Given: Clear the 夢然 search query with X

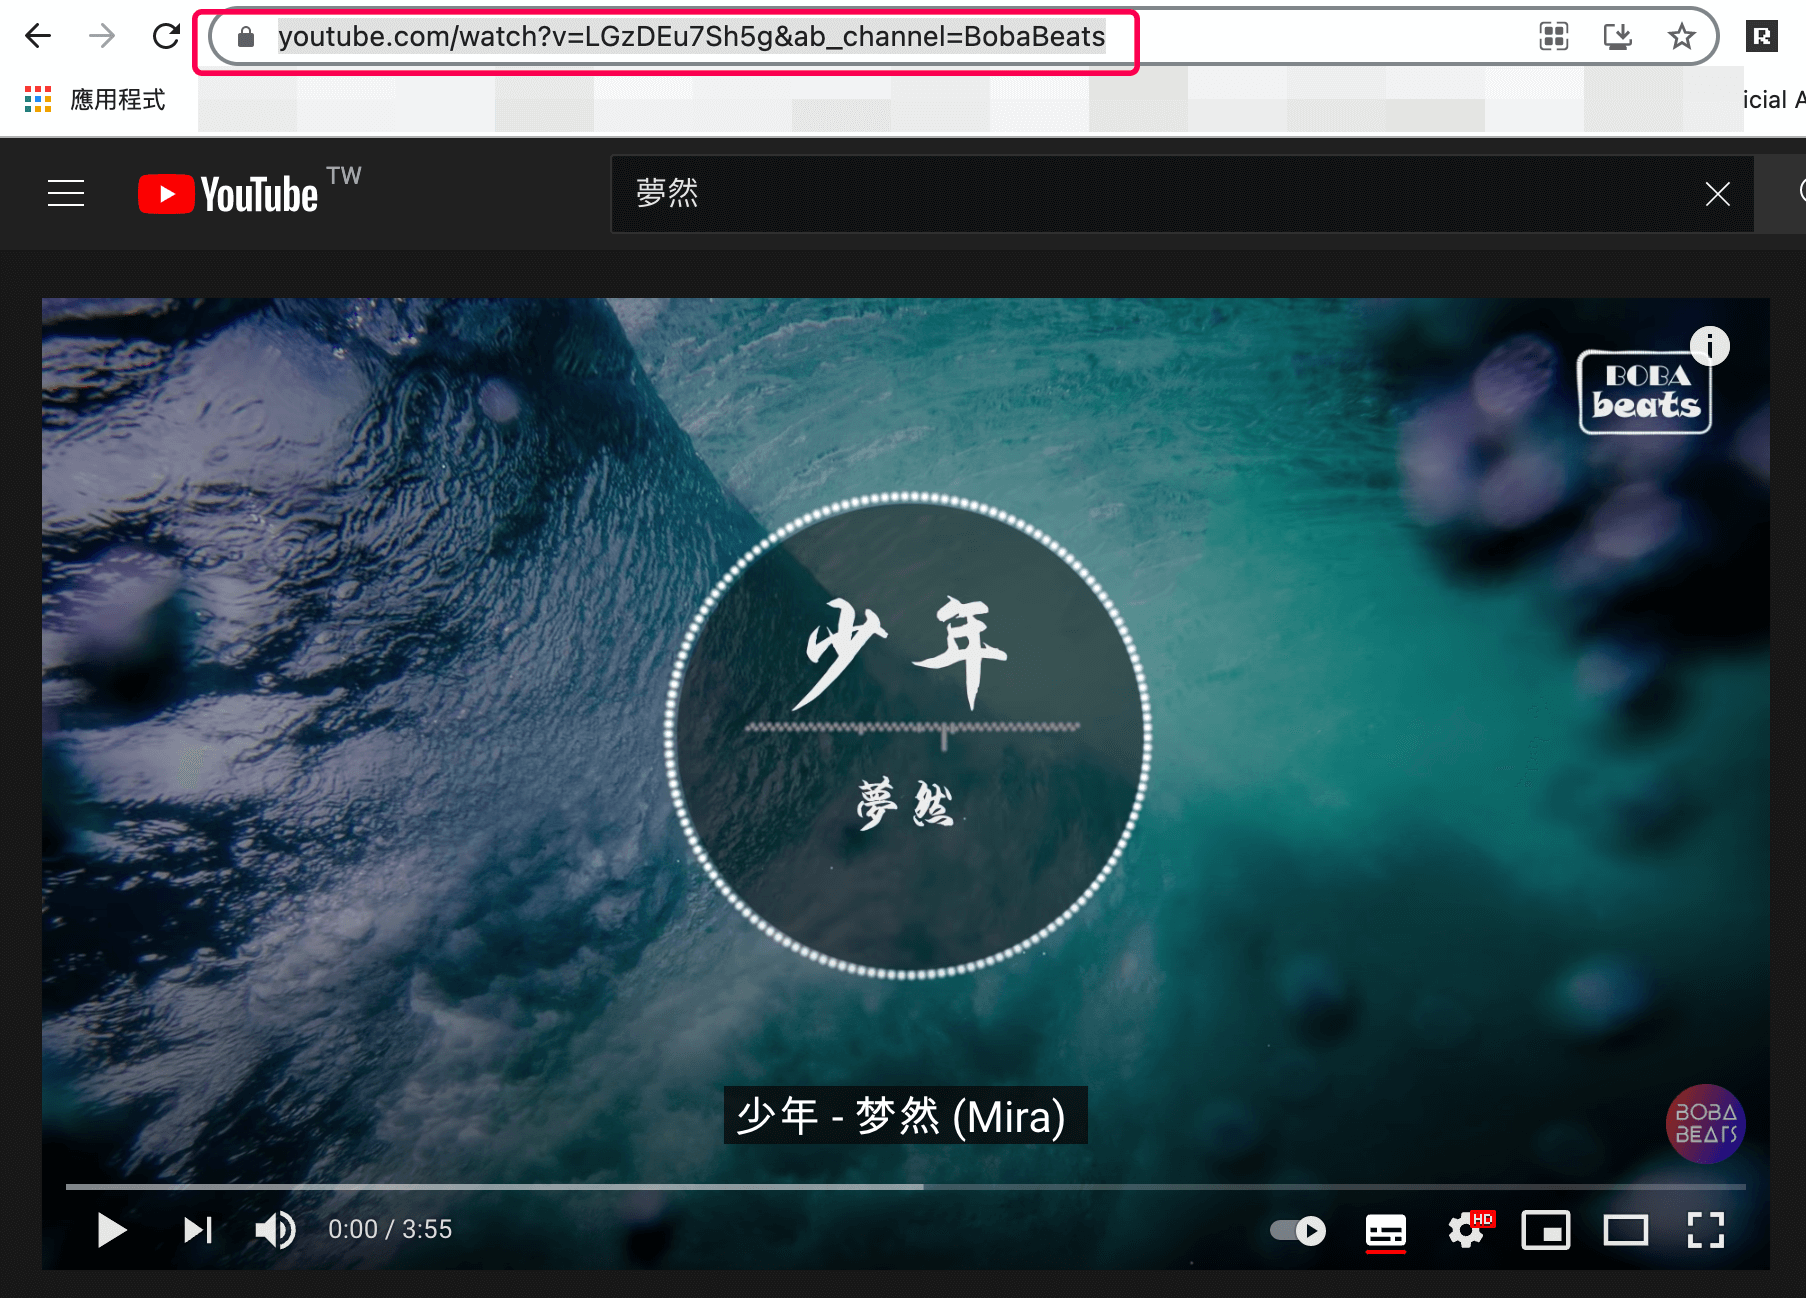Looking at the screenshot, I should pos(1718,194).
